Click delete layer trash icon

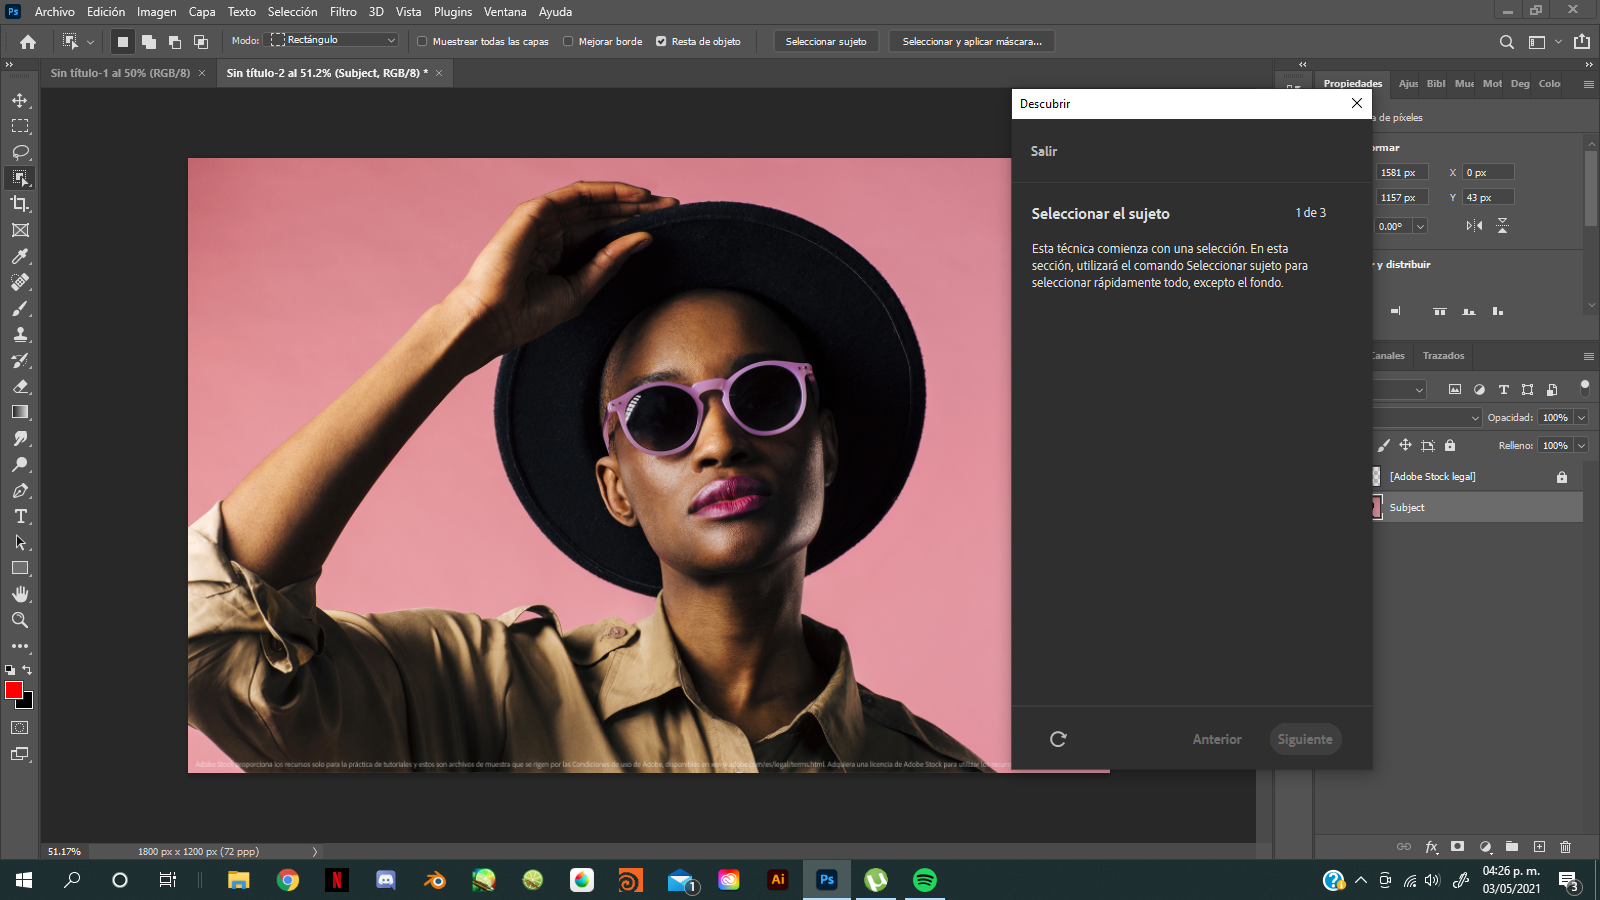point(1566,846)
